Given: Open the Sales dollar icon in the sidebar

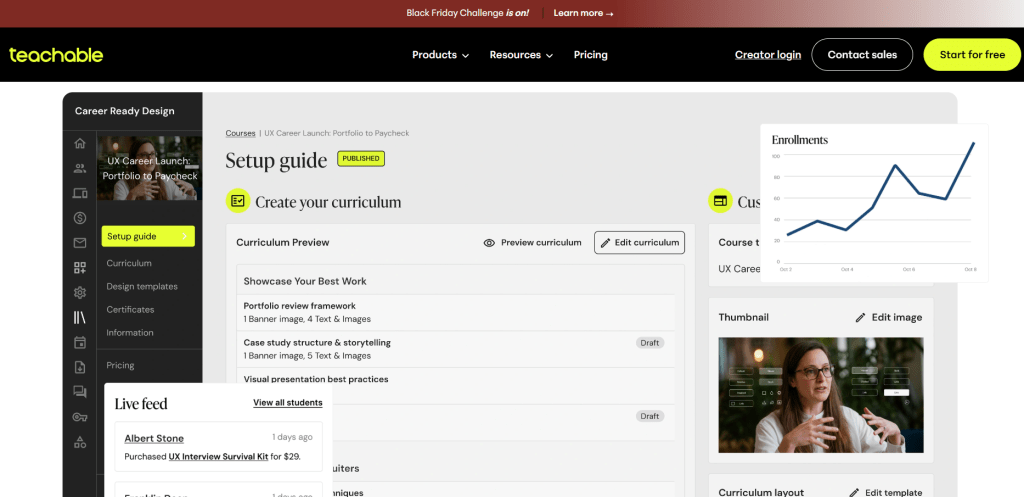Looking at the screenshot, I should click(x=80, y=218).
